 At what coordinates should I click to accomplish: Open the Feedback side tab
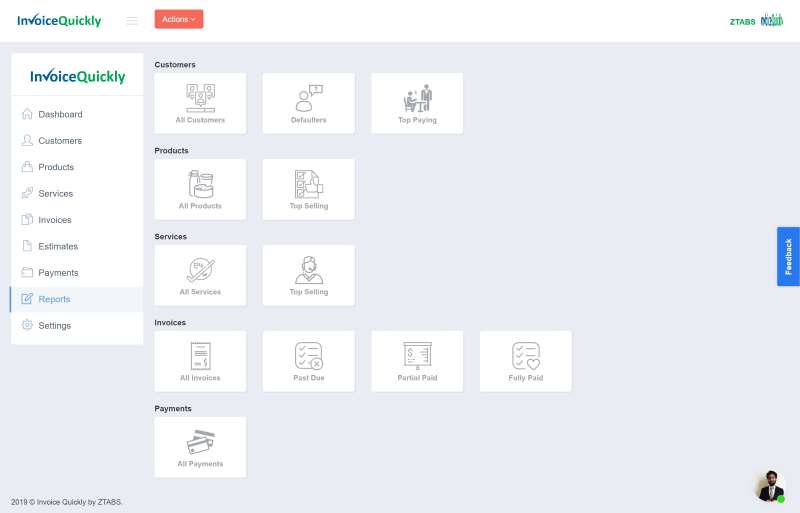click(x=788, y=256)
